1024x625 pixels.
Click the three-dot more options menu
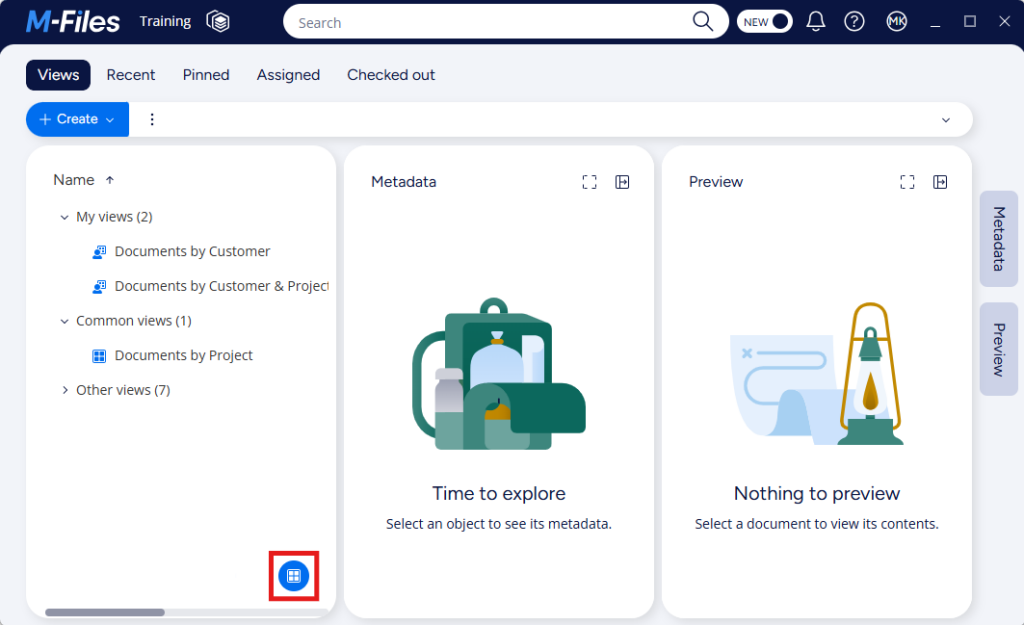[152, 119]
